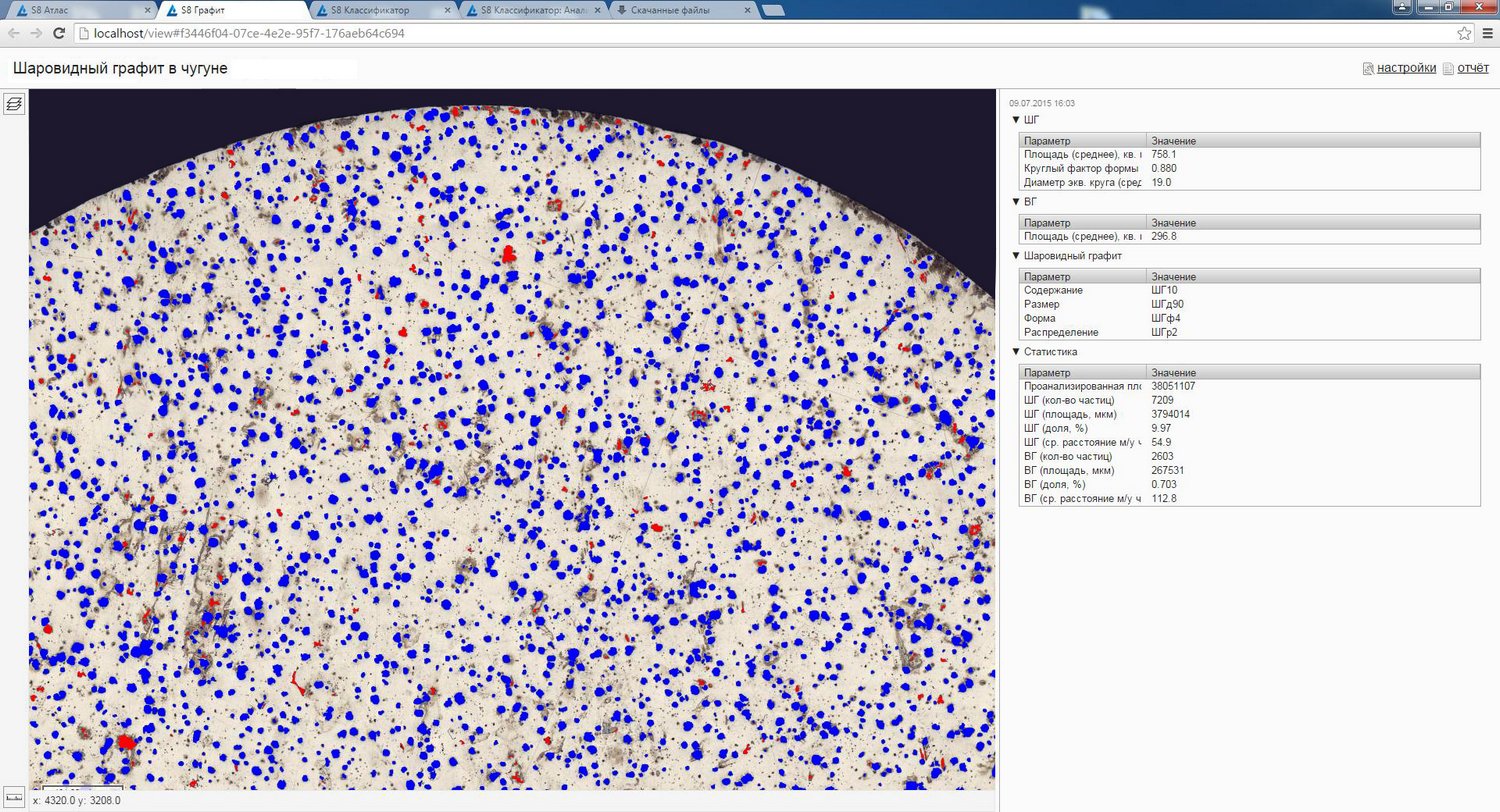This screenshot has width=1500, height=812.
Task: Collapse the Шаровидный графит section
Action: [1016, 256]
